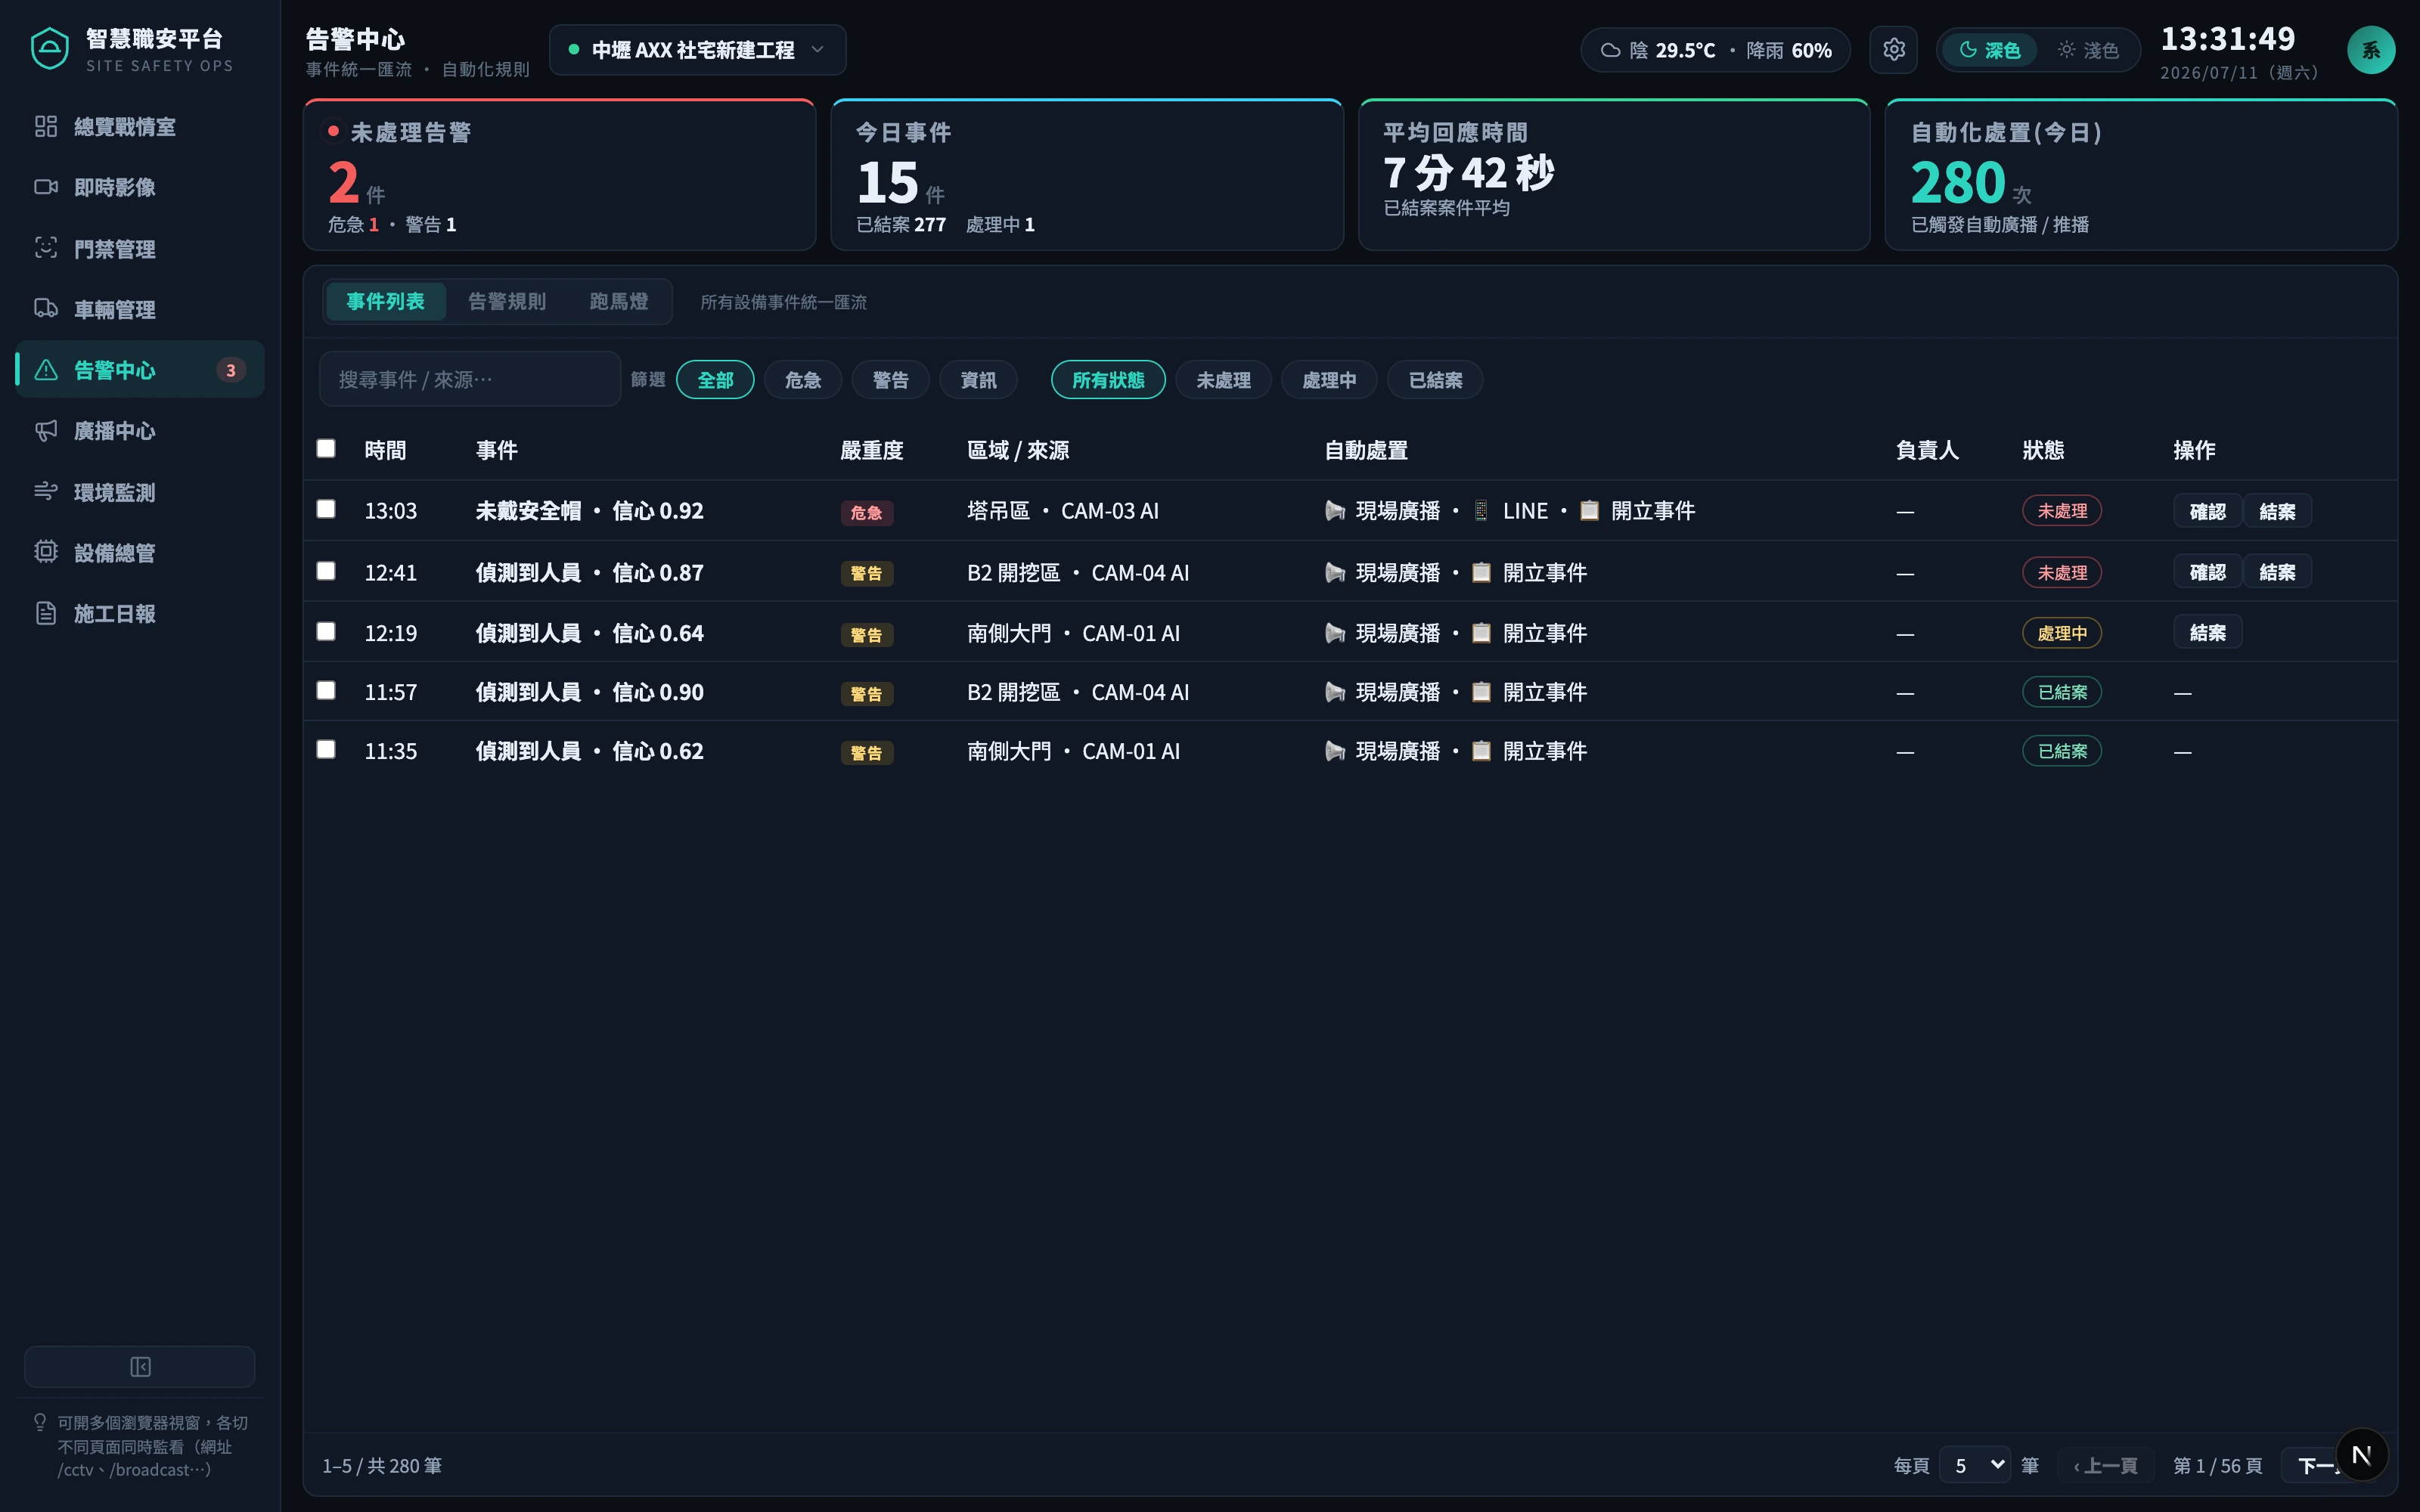Click the 智慧職安平台 shield logo
2420x1512 pixels.
(x=49, y=49)
